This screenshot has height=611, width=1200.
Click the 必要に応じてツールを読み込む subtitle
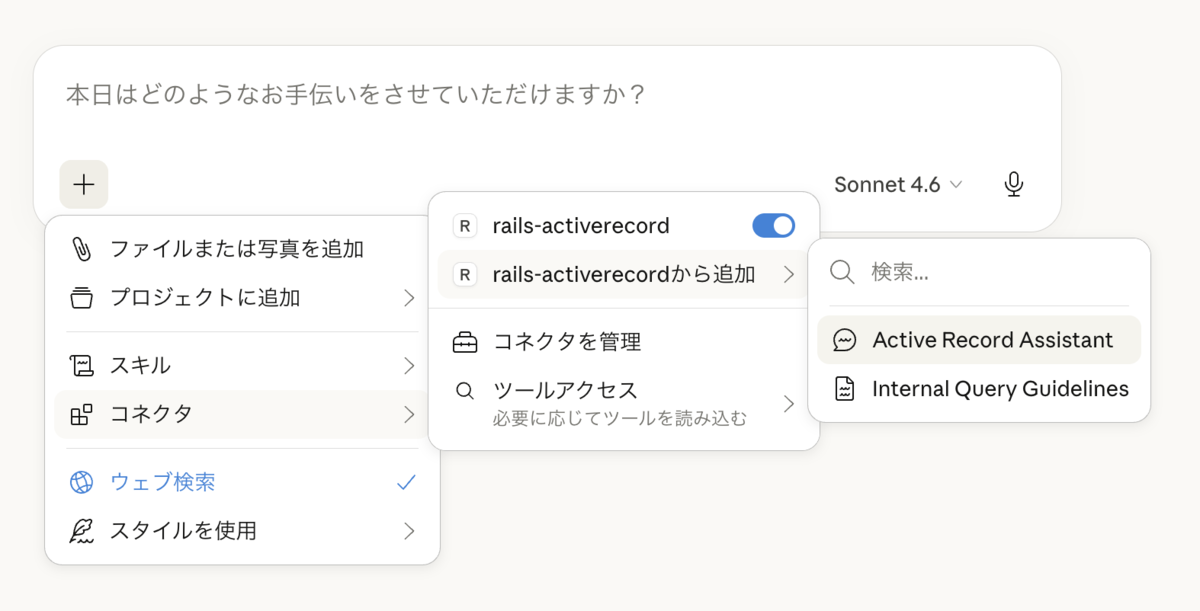click(620, 418)
